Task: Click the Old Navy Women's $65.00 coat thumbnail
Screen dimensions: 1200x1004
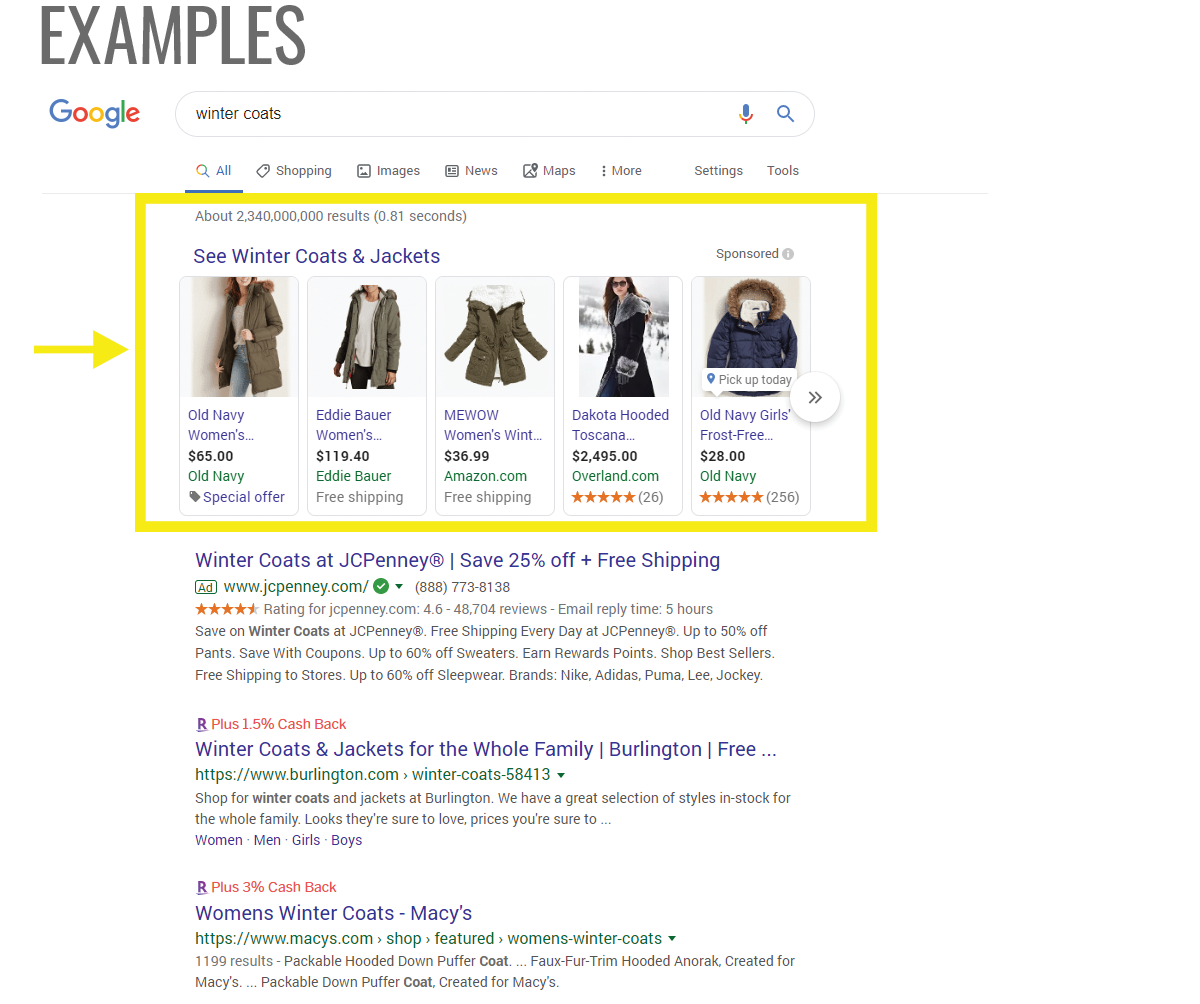Action: tap(239, 337)
